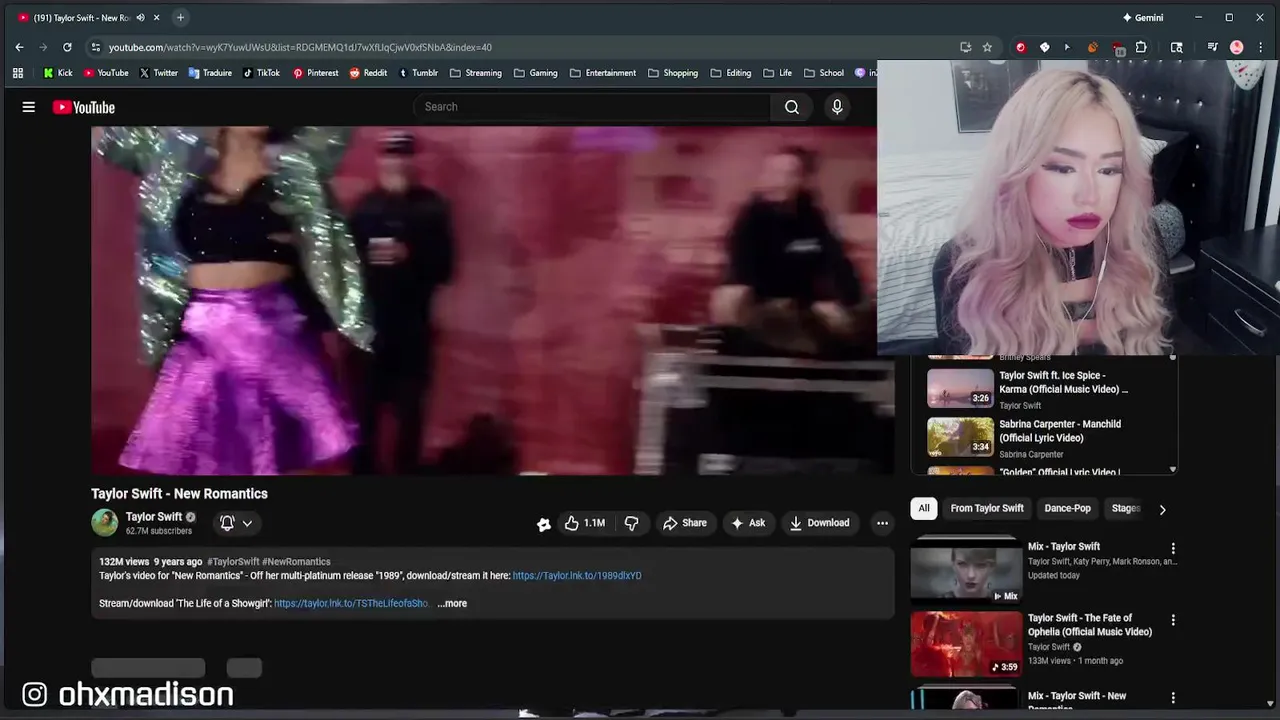Open notification bell dropdown for Taylor Swift

(x=236, y=523)
